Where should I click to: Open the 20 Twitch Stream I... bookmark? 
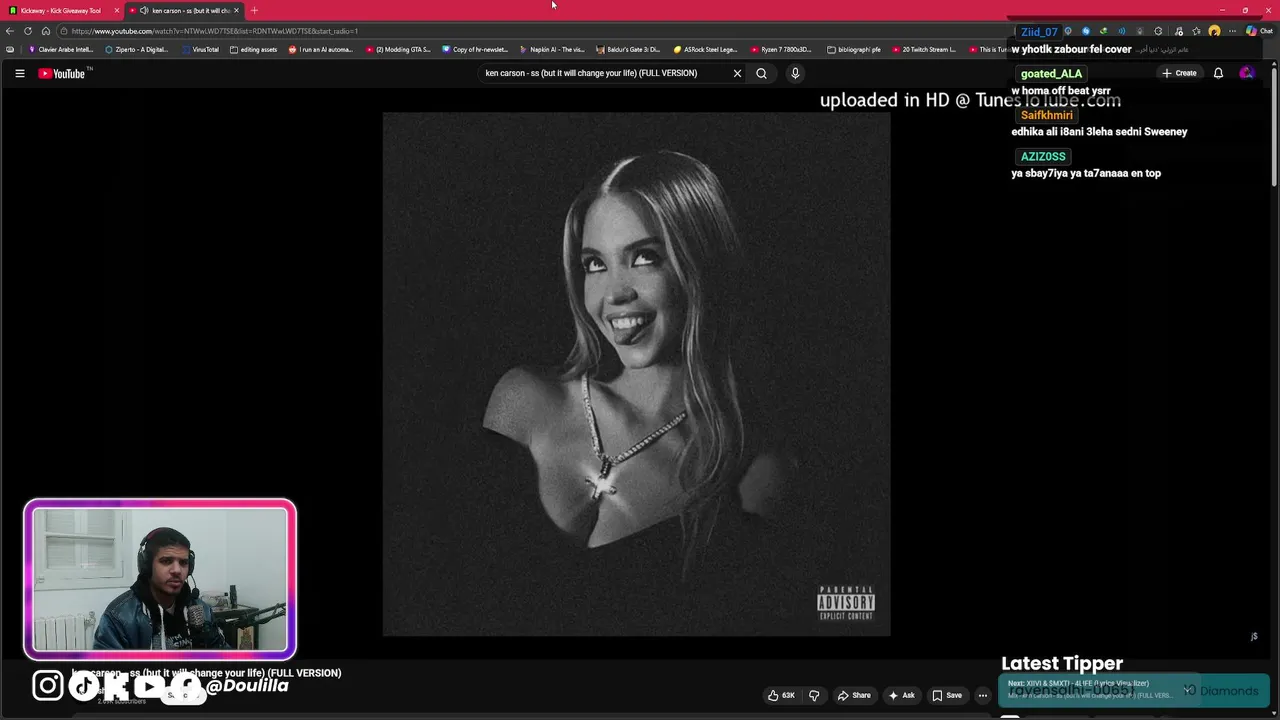tap(924, 49)
